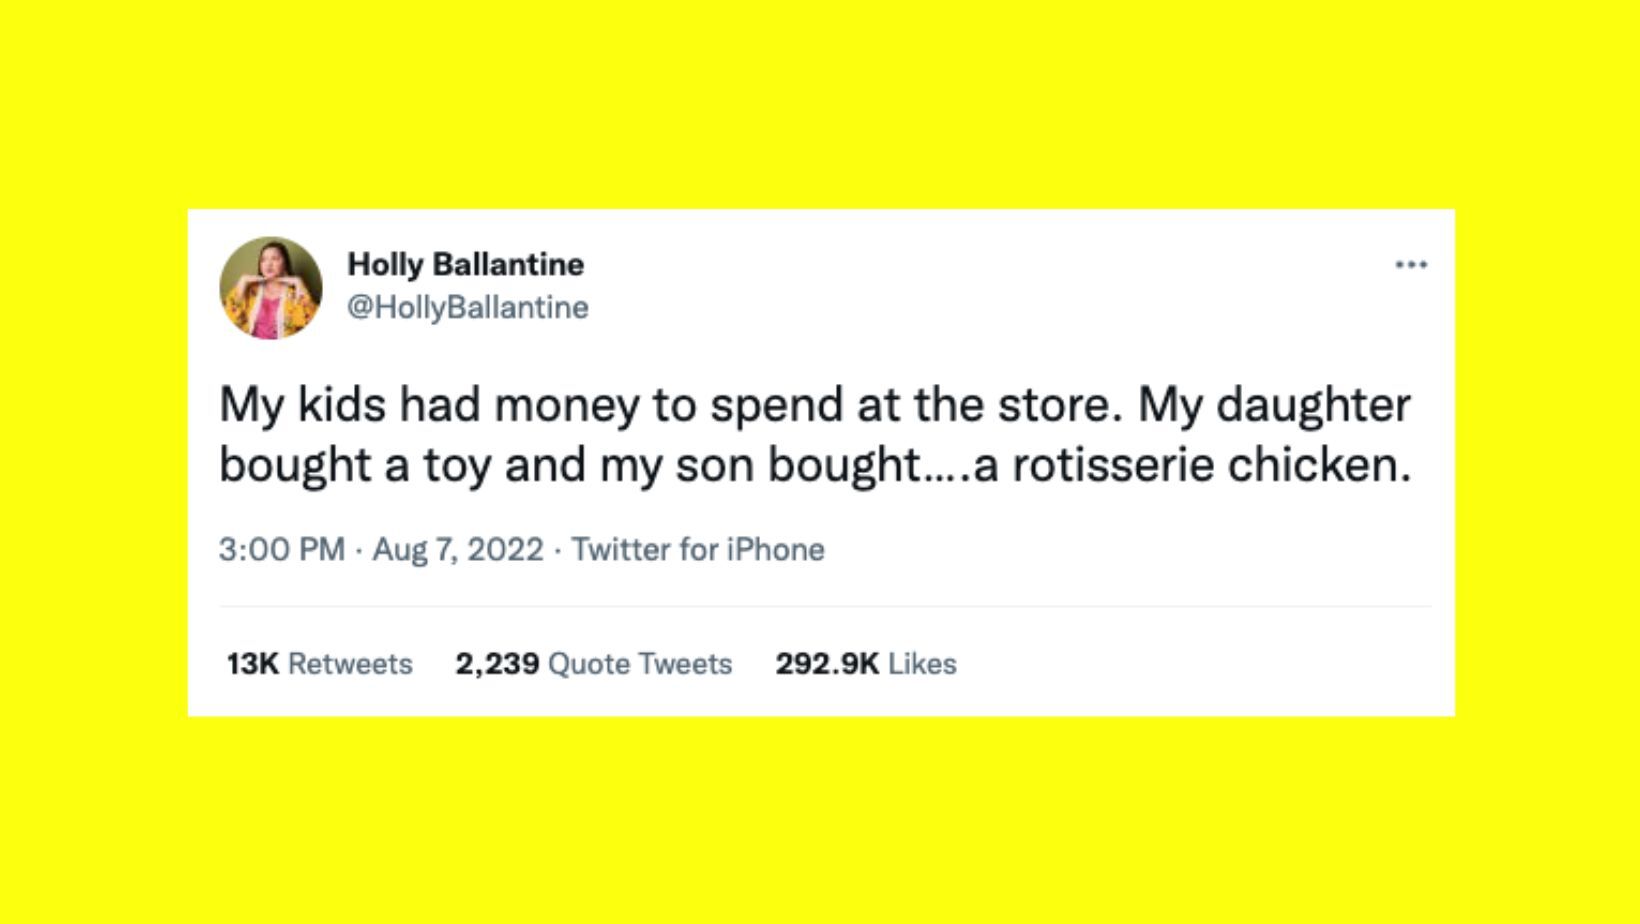Image resolution: width=1640 pixels, height=924 pixels.
Task: Open the Twitter for iPhone source link
Action: click(x=698, y=549)
